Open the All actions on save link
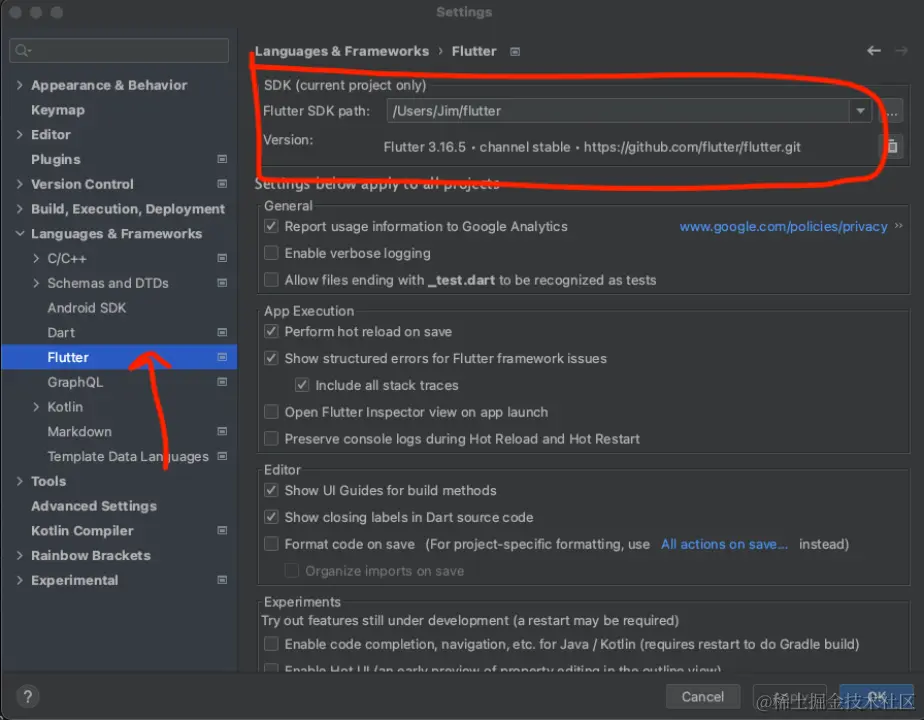Image resolution: width=924 pixels, height=720 pixels. tap(724, 544)
